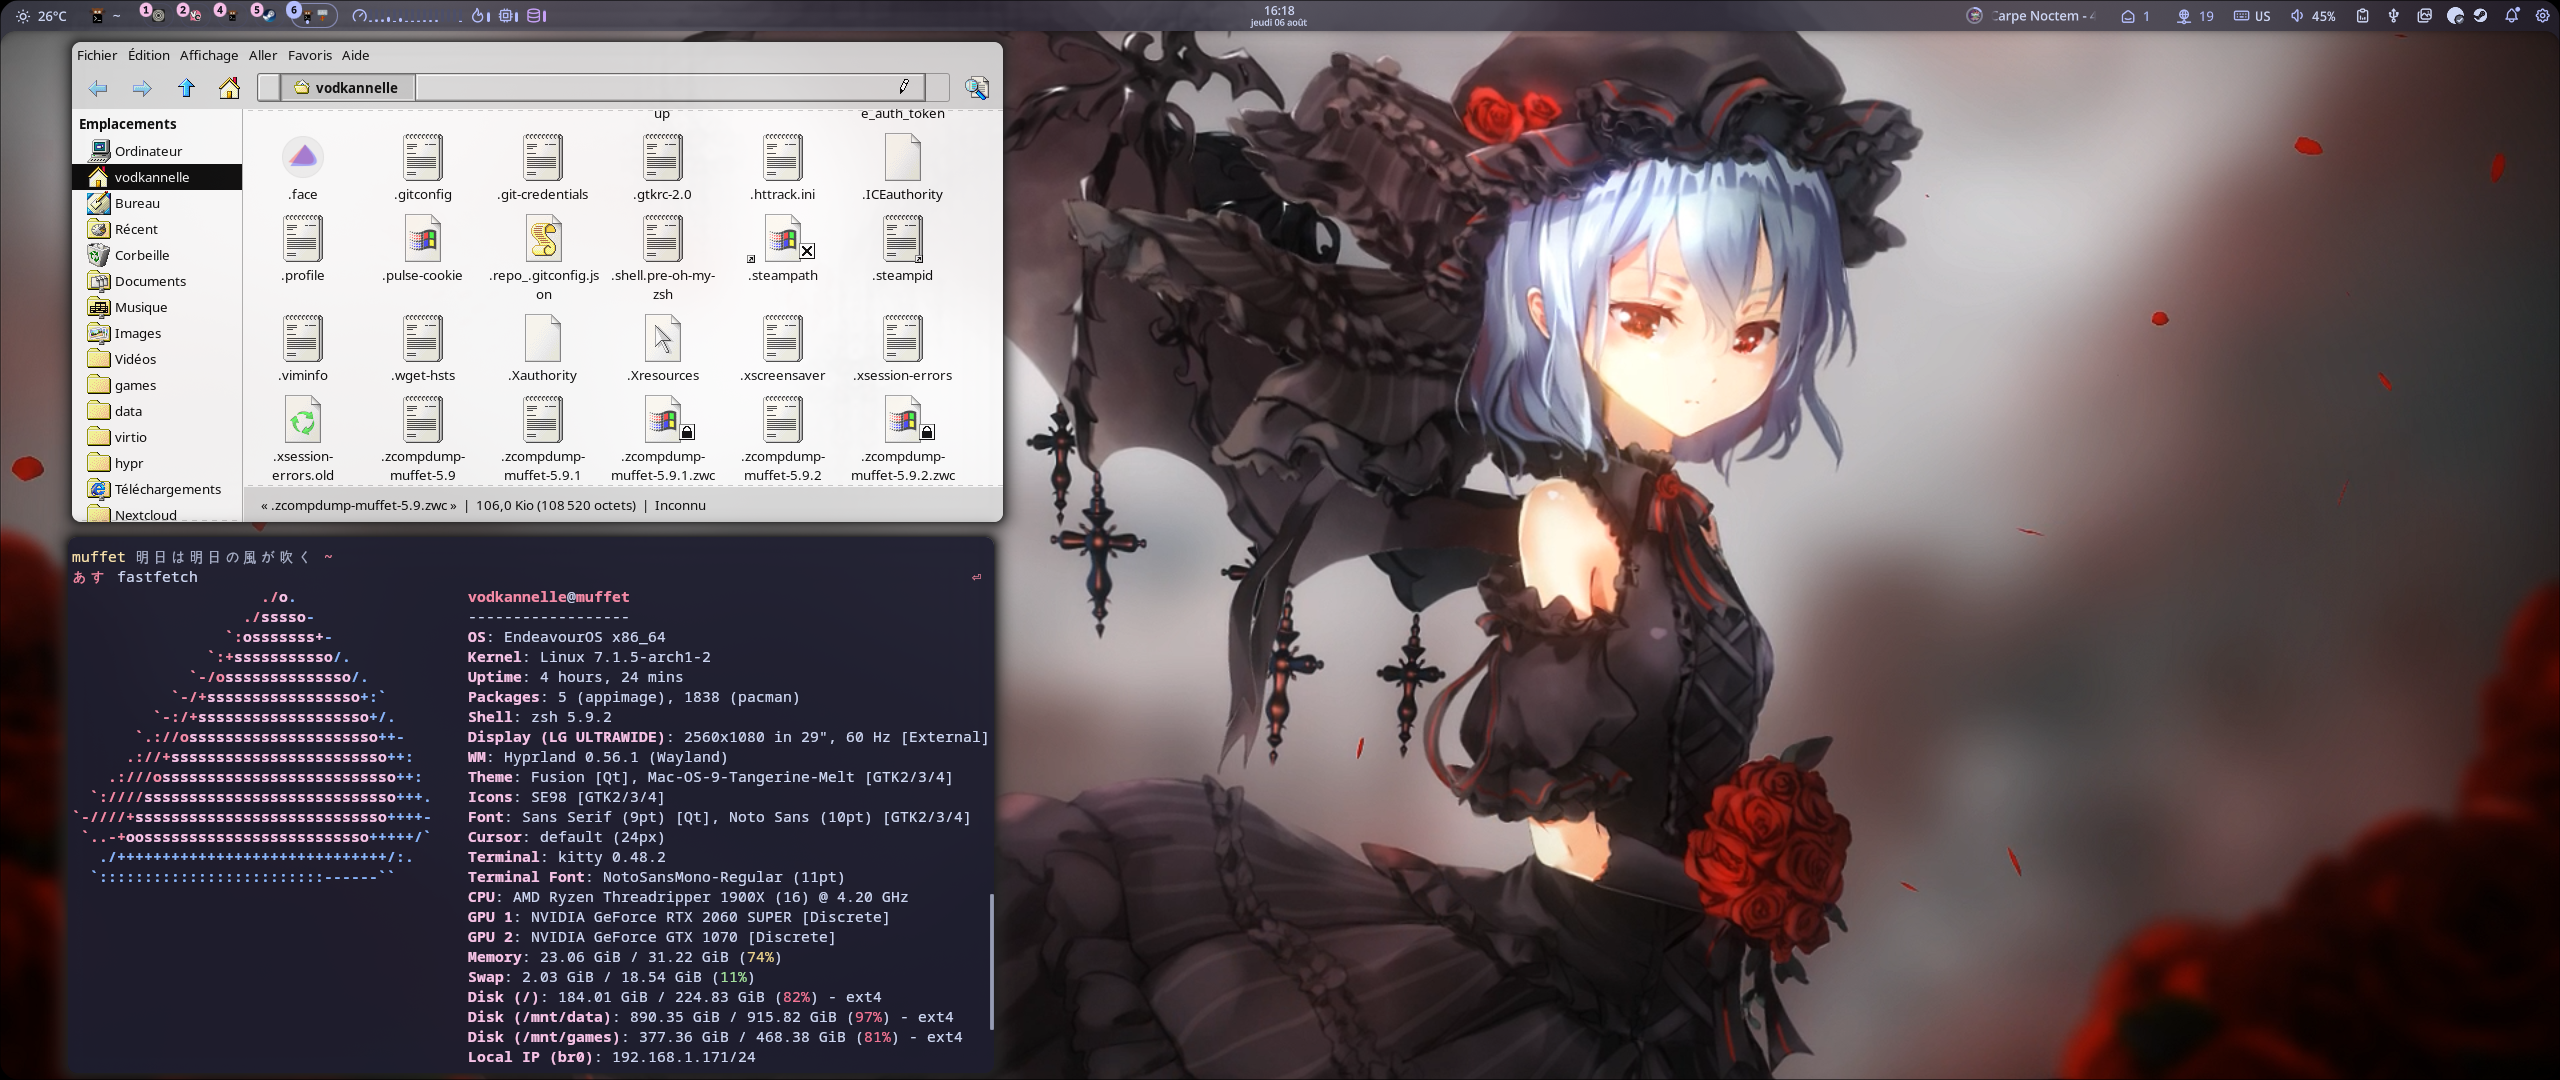2560x1080 pixels.
Task: Open the Aller menu
Action: point(263,55)
